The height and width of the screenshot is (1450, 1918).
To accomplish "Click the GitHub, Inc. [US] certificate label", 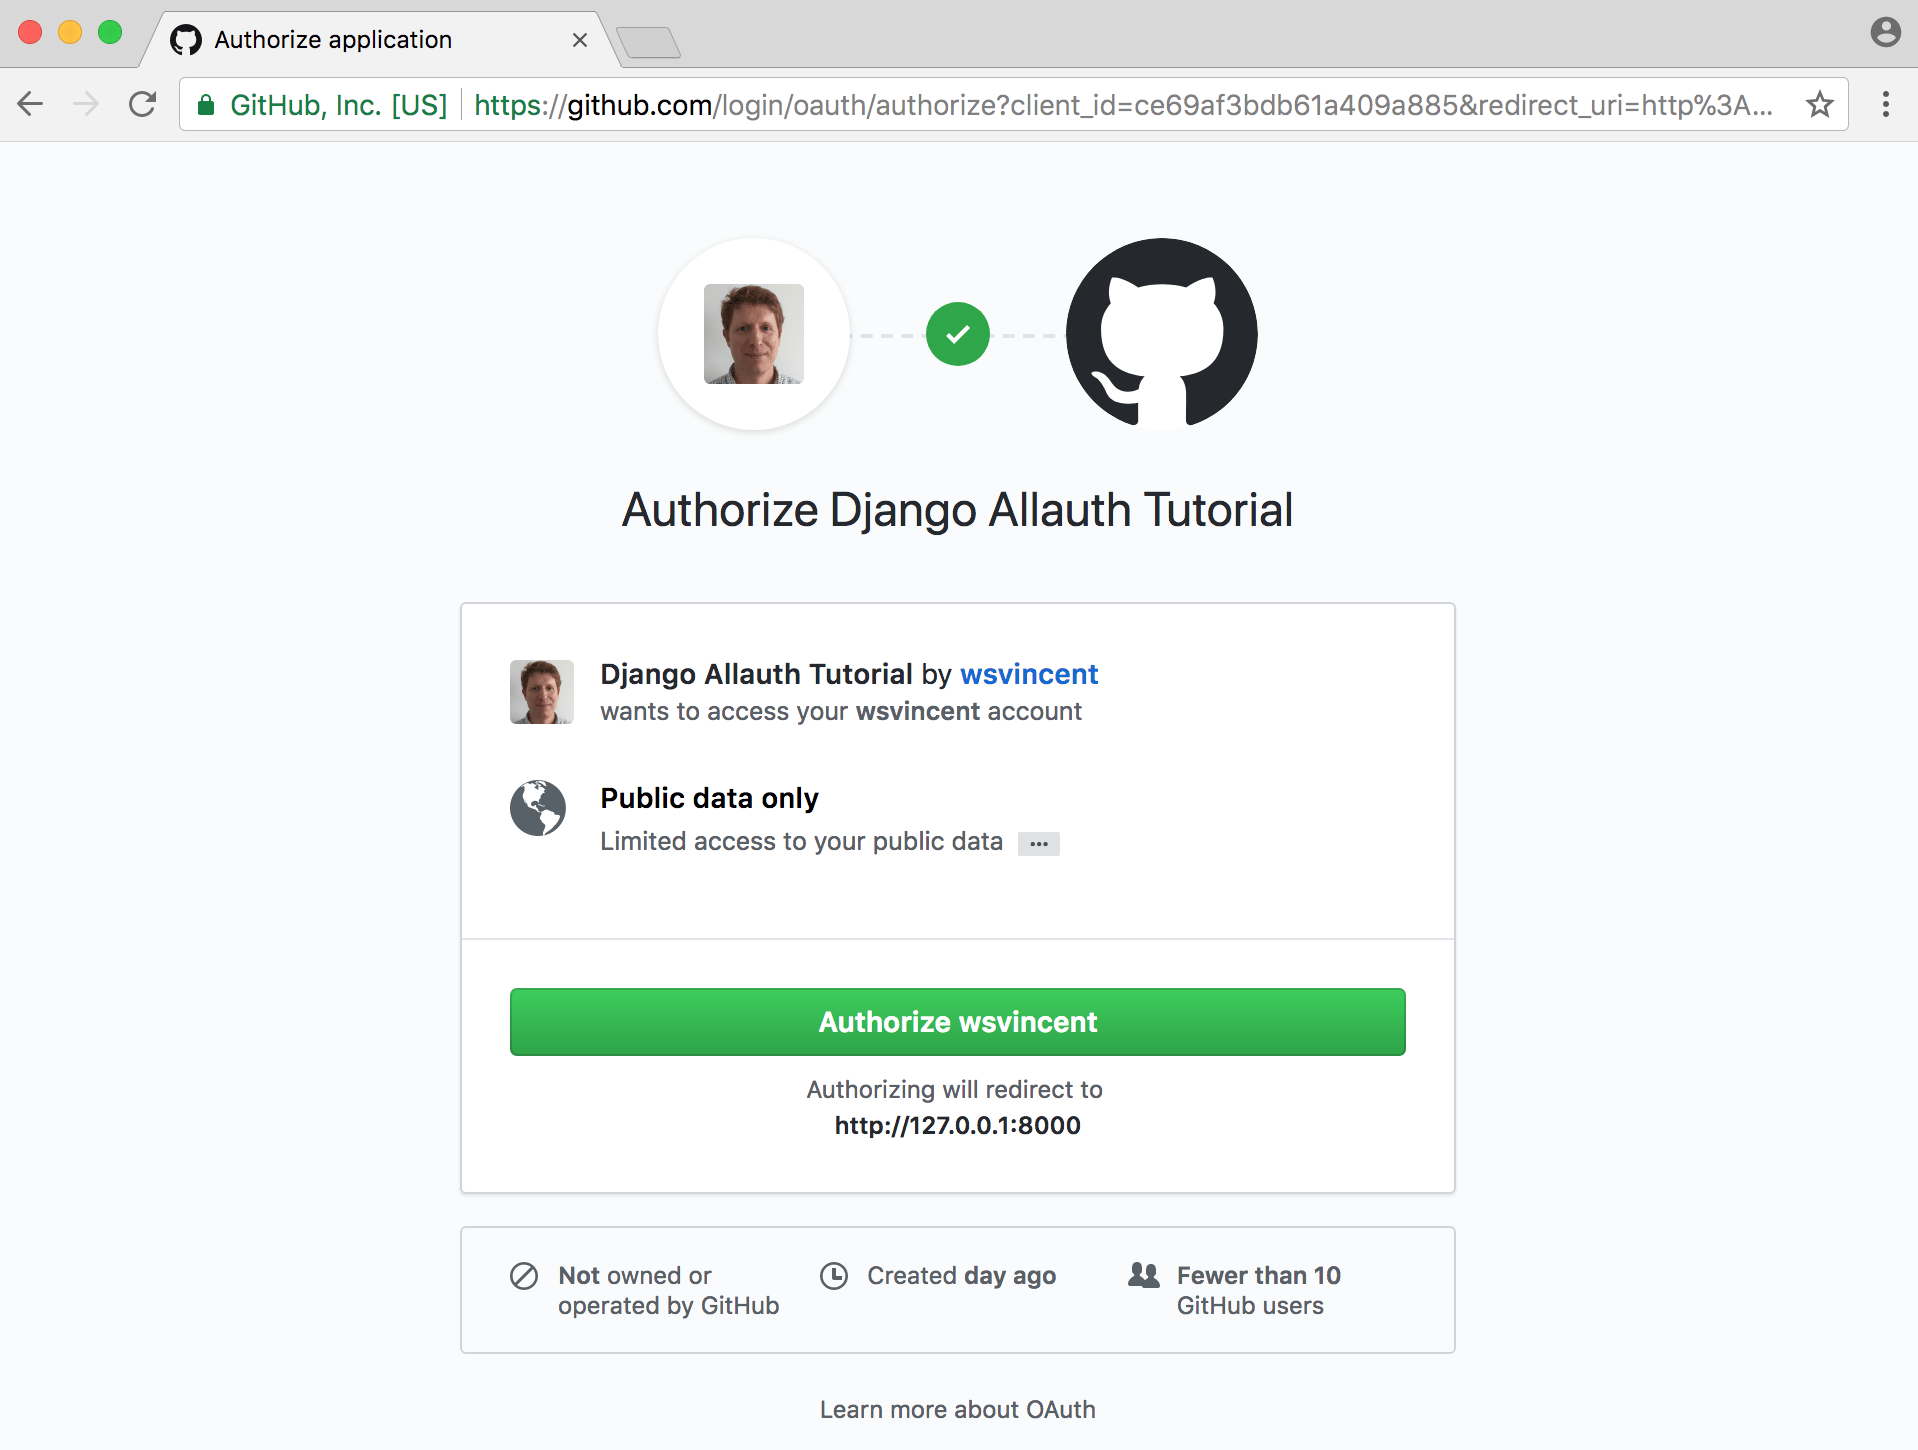I will (338, 105).
